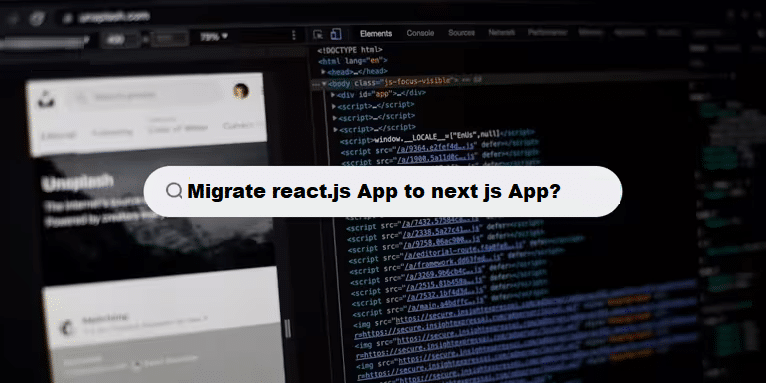The width and height of the screenshot is (766, 383).
Task: Switch to the Network tab
Action: click(502, 33)
